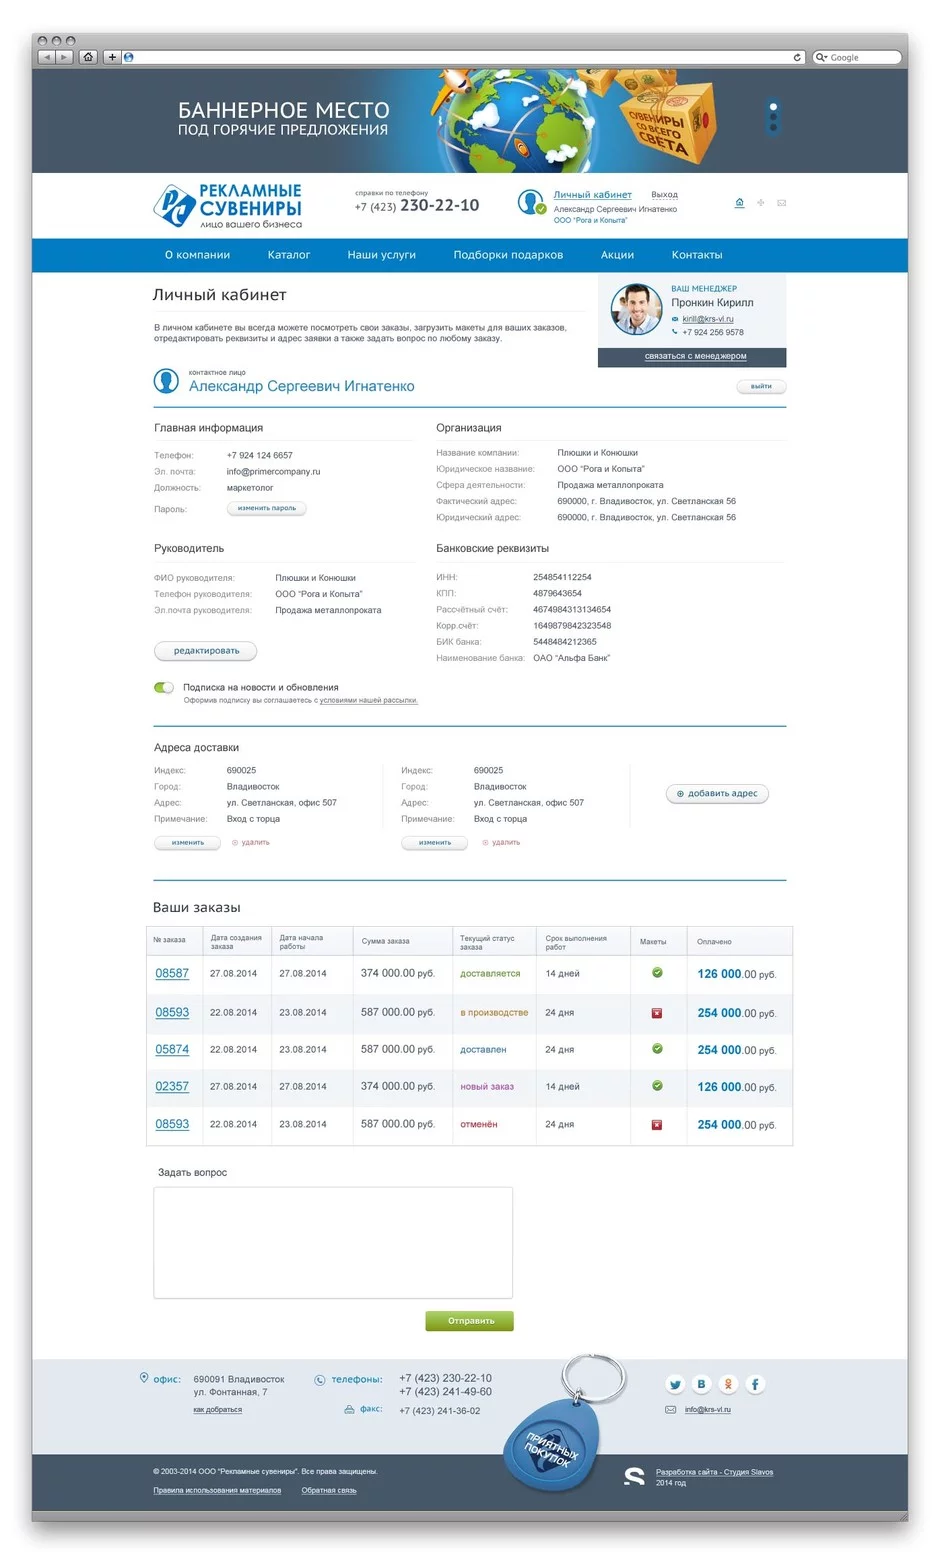Screen dimensions: 940x1552
Task: Click удалить under the first delivery address
Action: (251, 843)
